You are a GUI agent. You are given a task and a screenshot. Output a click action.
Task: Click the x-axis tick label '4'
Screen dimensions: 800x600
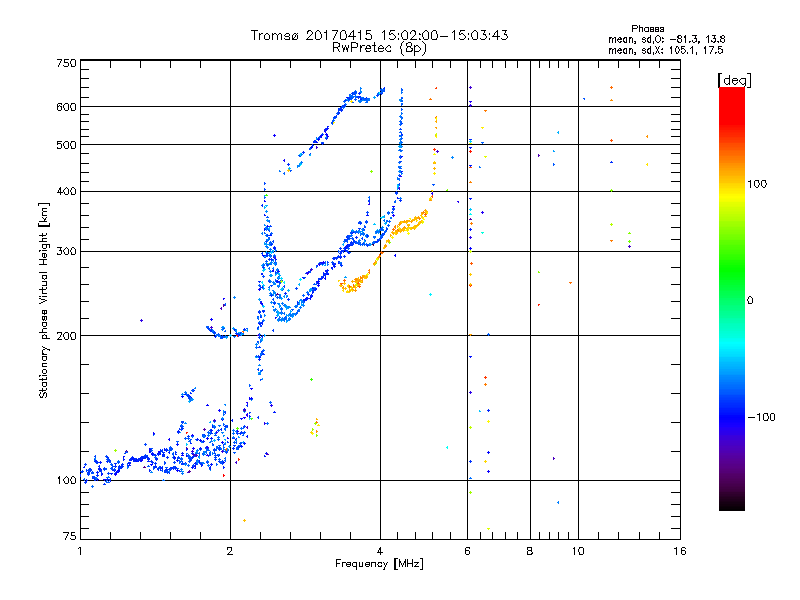click(380, 551)
